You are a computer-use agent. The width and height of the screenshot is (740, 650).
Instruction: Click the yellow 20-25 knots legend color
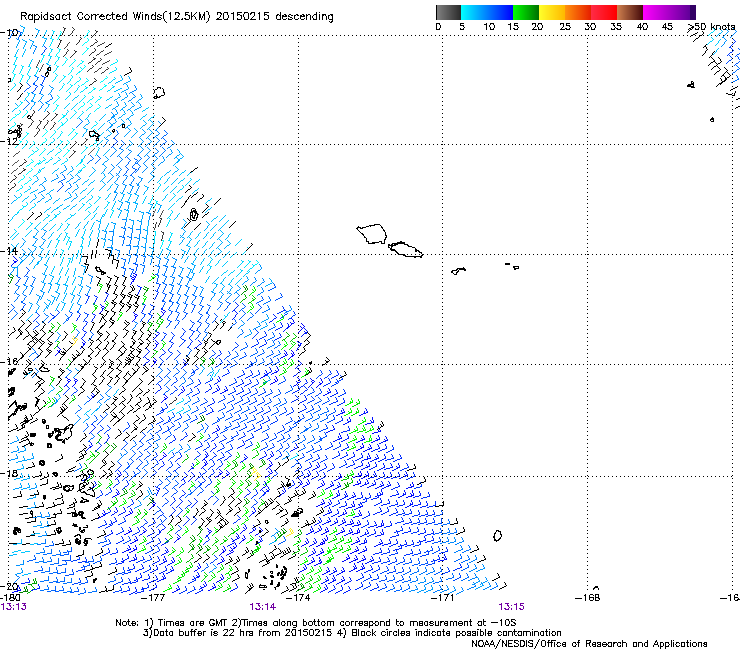tap(552, 12)
